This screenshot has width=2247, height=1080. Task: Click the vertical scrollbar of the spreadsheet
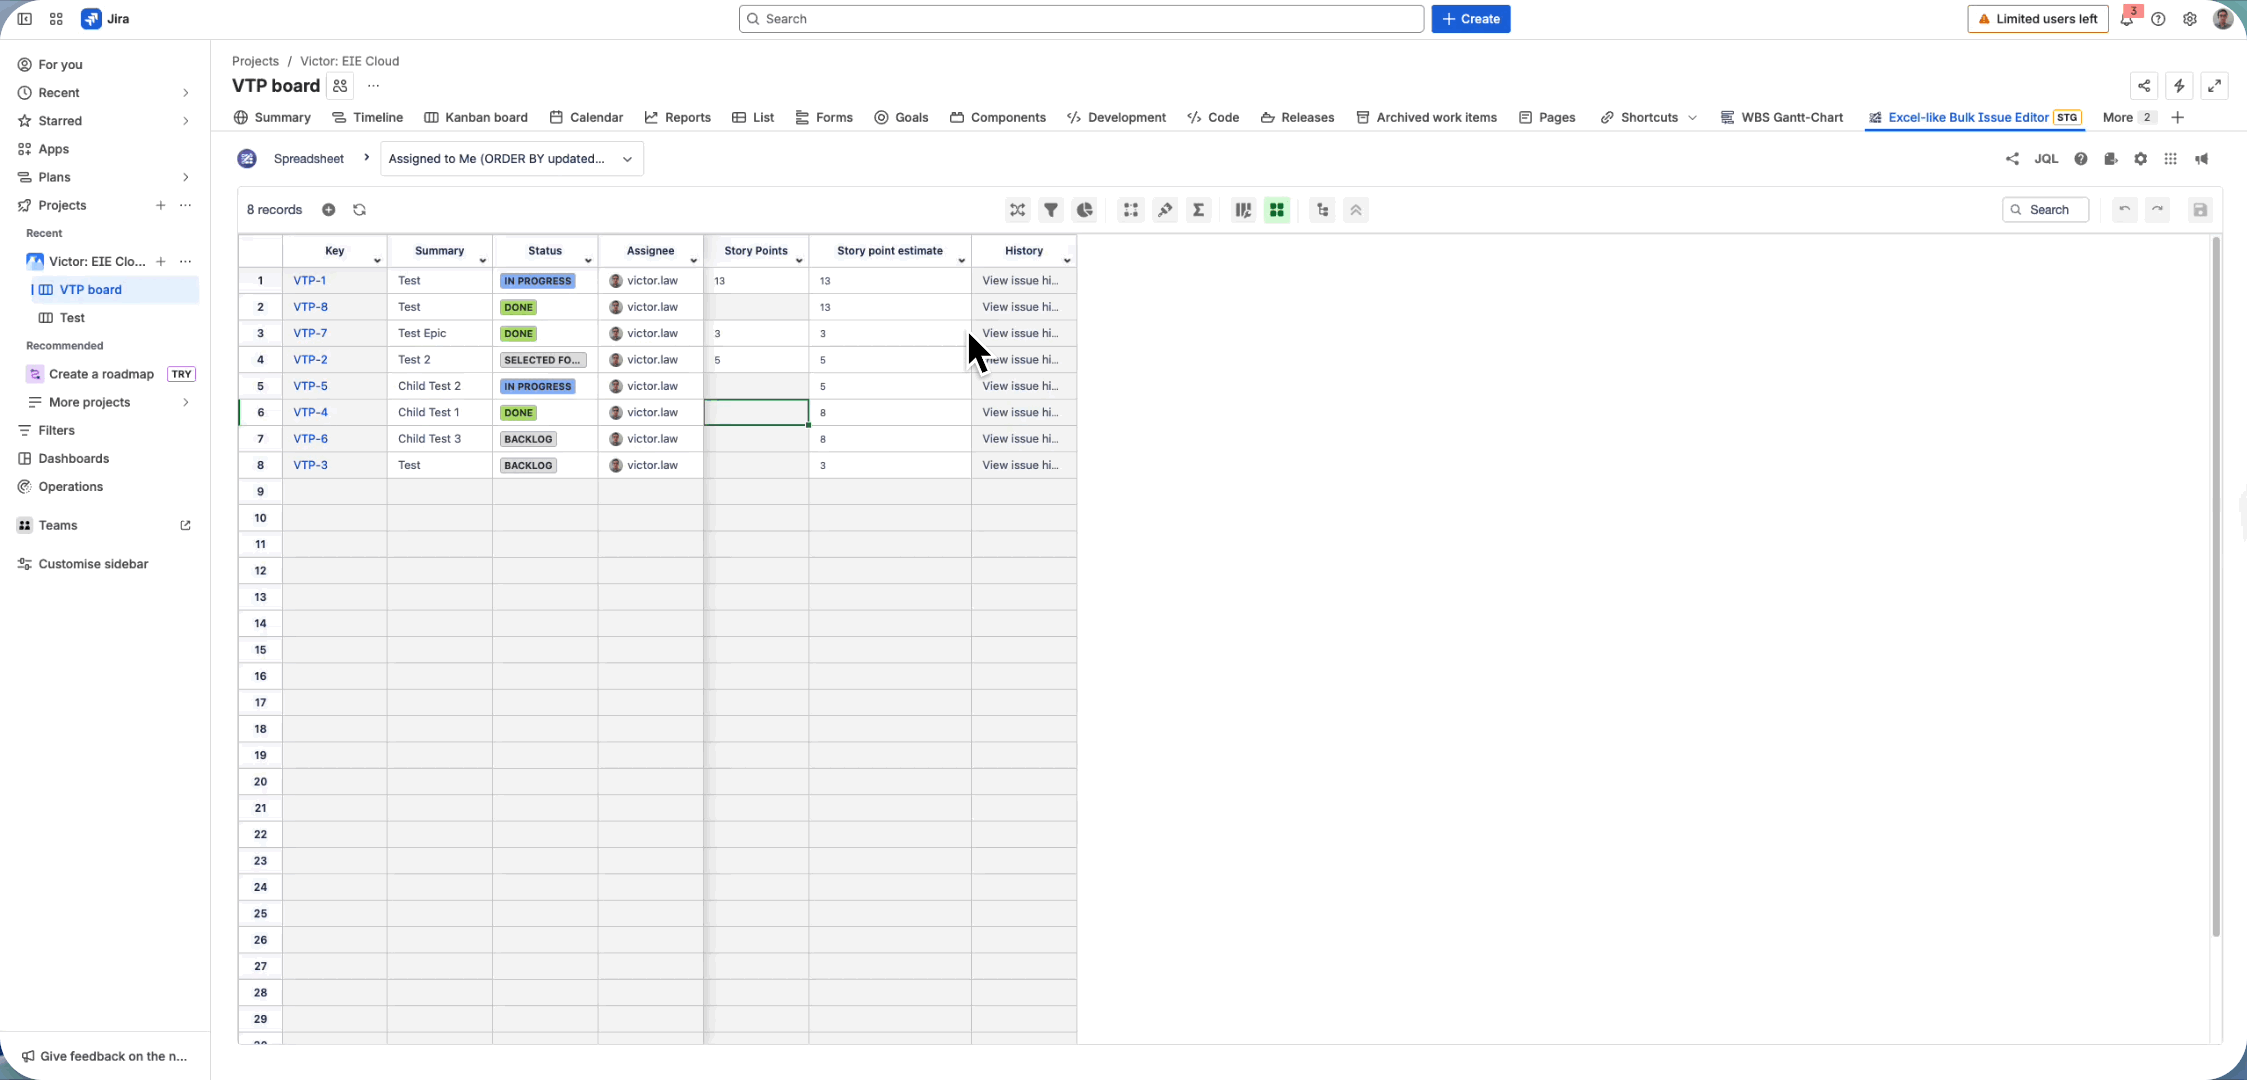(2216, 588)
